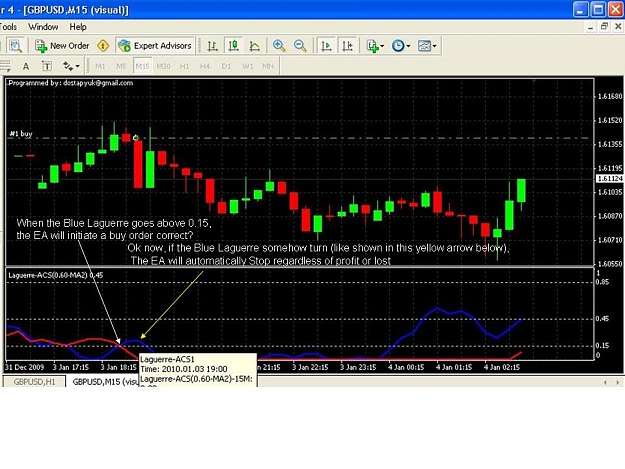The image size is (625, 469).
Task: Open the Arrows objects dropdown
Action: click(71, 67)
